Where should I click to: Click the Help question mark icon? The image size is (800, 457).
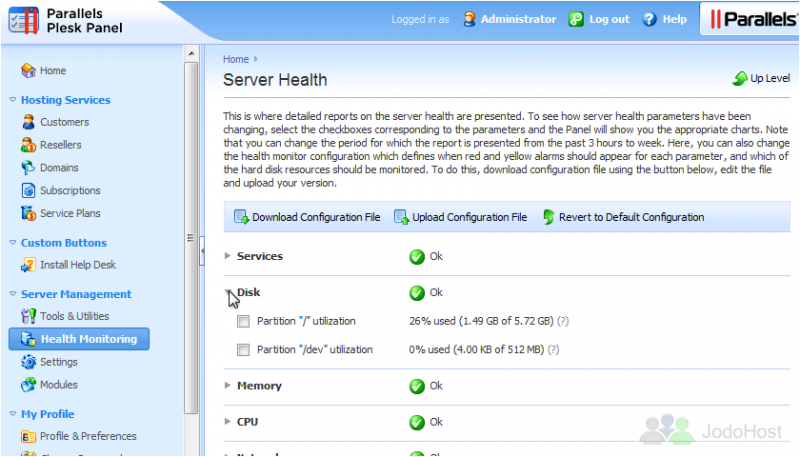649,19
